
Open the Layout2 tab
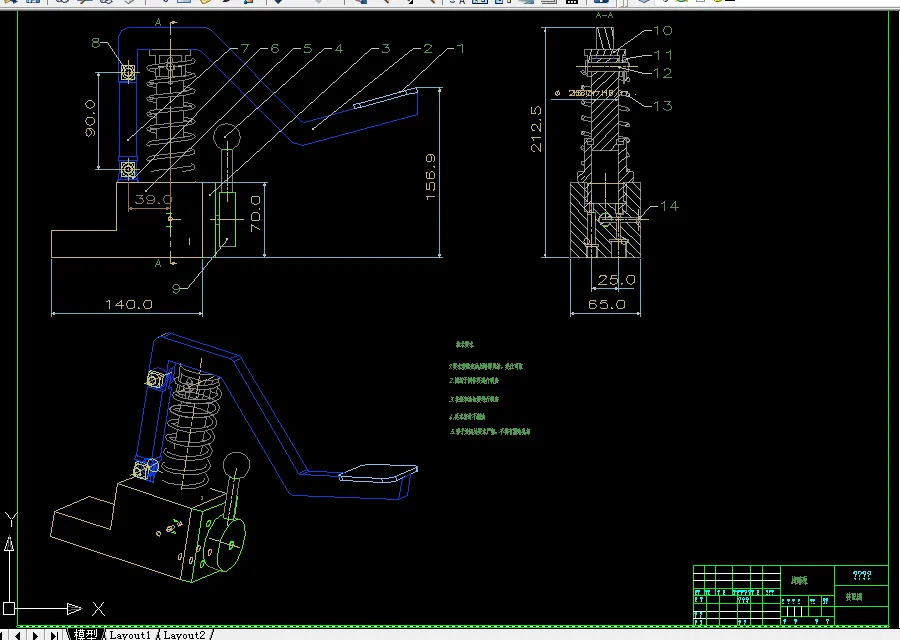click(184, 635)
